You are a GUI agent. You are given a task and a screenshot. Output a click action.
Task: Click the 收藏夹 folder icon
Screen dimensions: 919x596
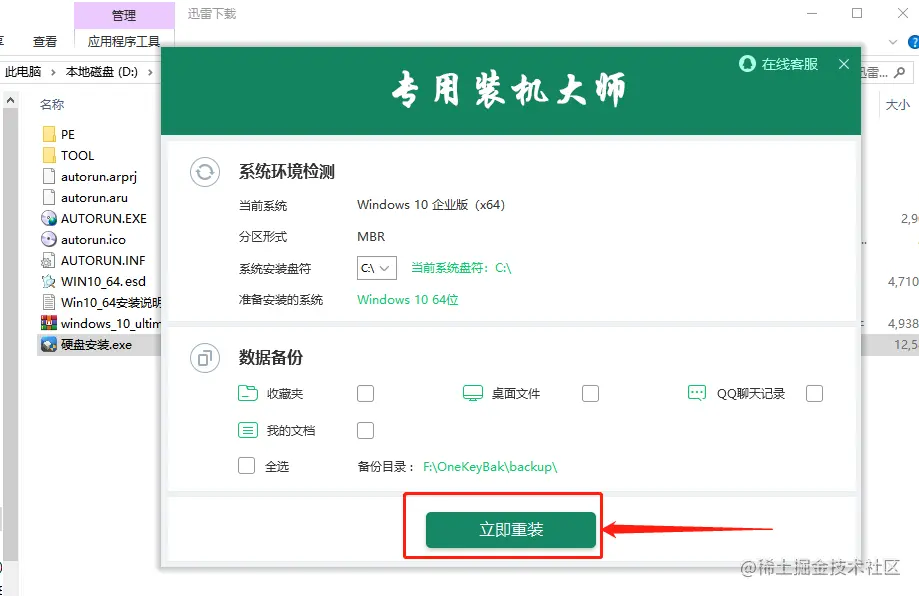click(248, 393)
